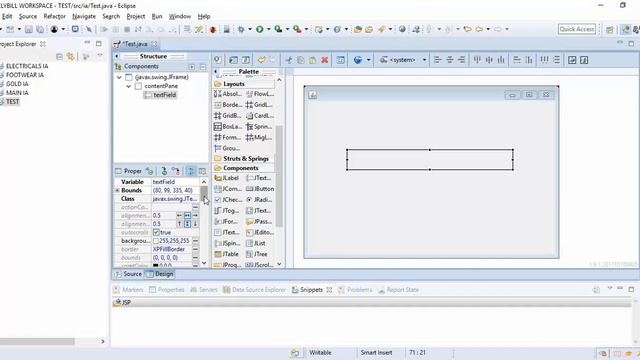This screenshot has width=640, height=360.
Task: Open the Run button dropdown arrow
Action: point(269,29)
